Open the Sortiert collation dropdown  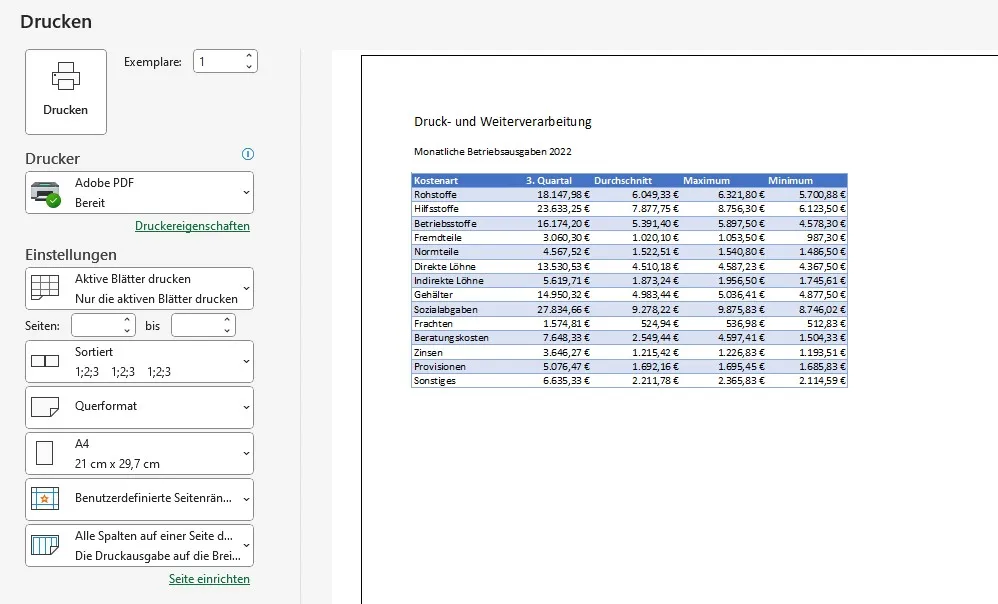click(x=246, y=361)
